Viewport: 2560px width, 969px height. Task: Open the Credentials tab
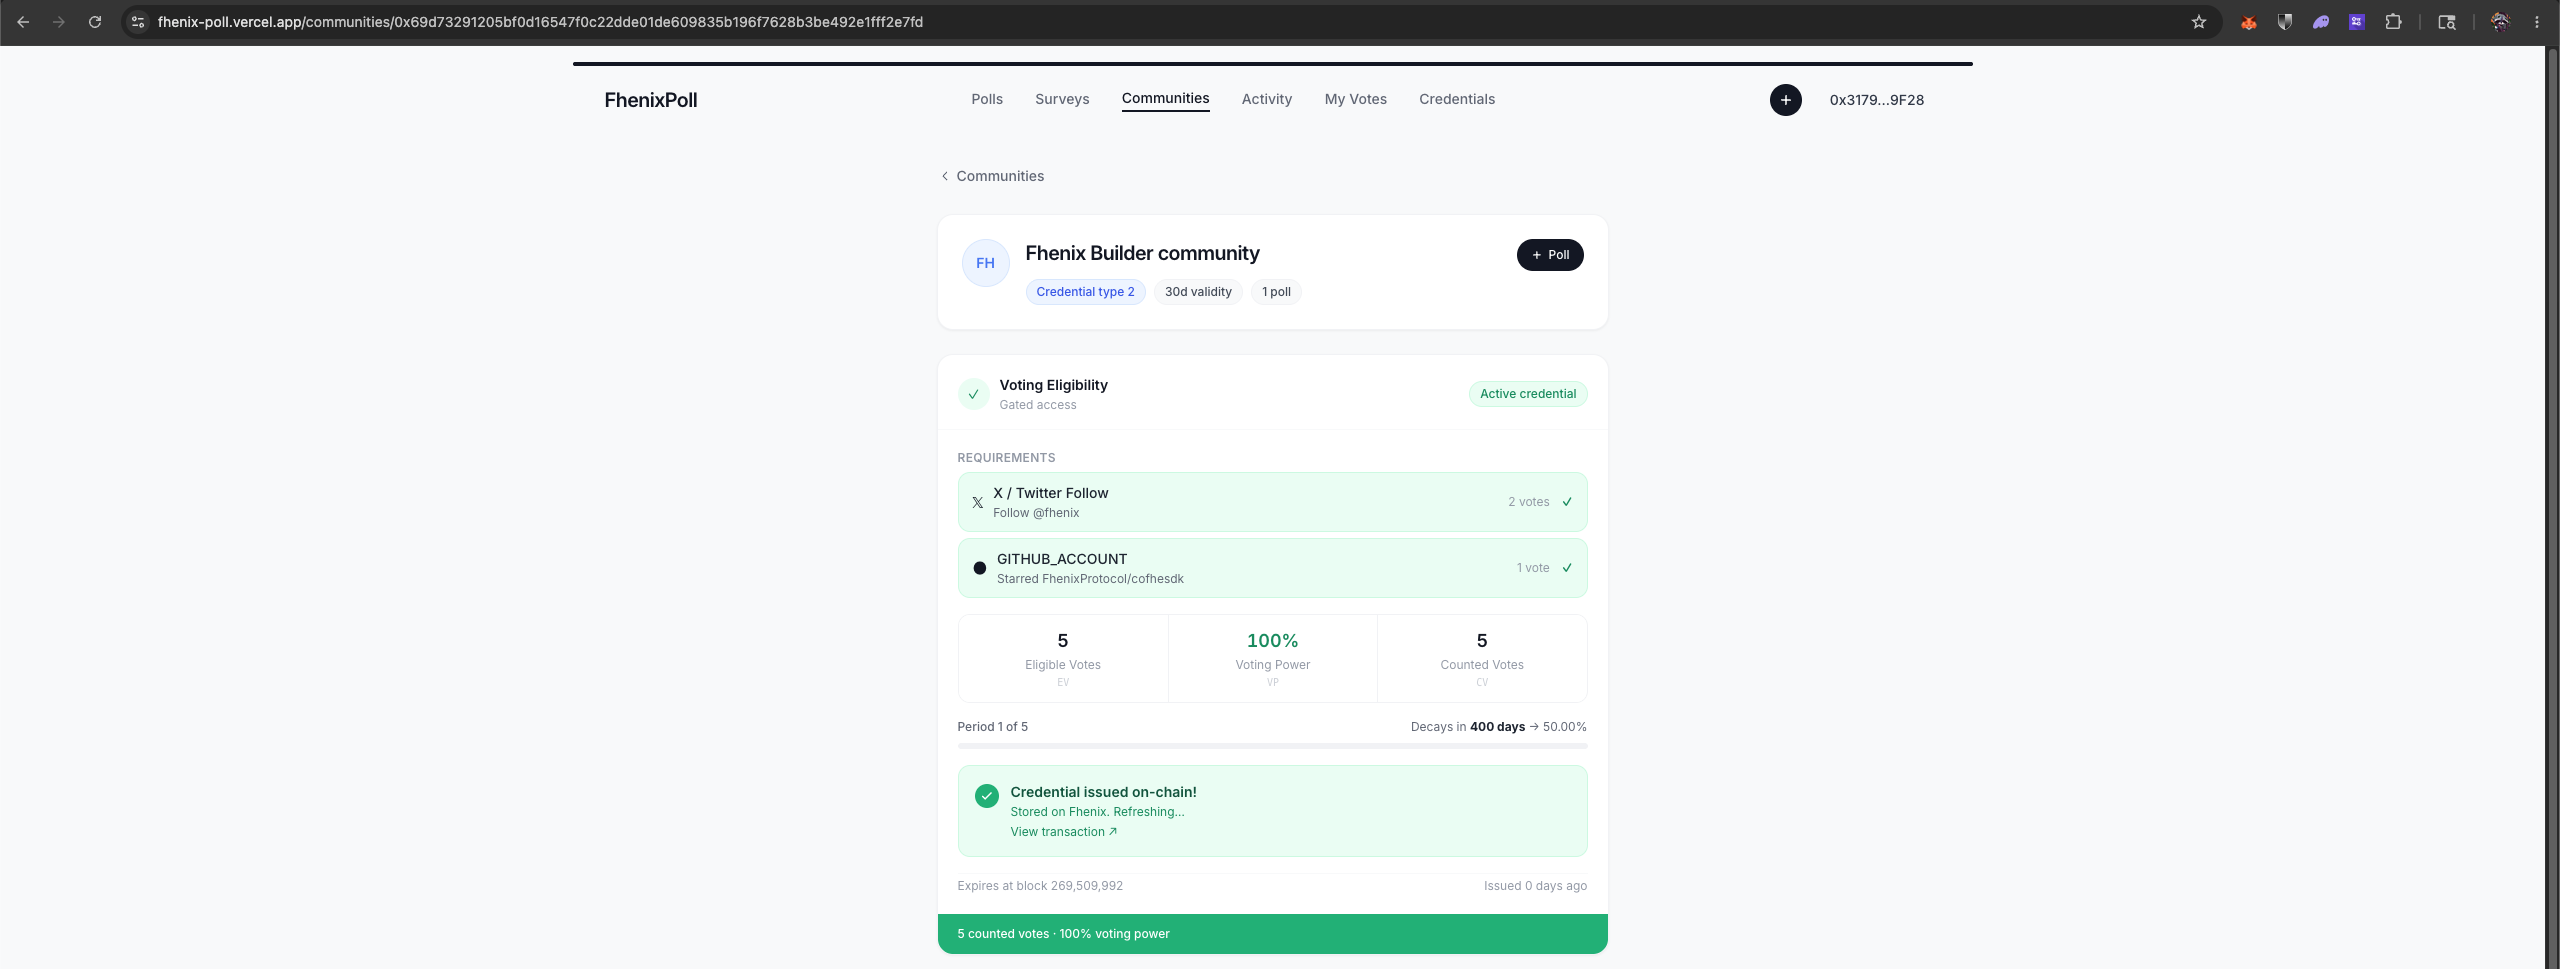pyautogui.click(x=1457, y=99)
